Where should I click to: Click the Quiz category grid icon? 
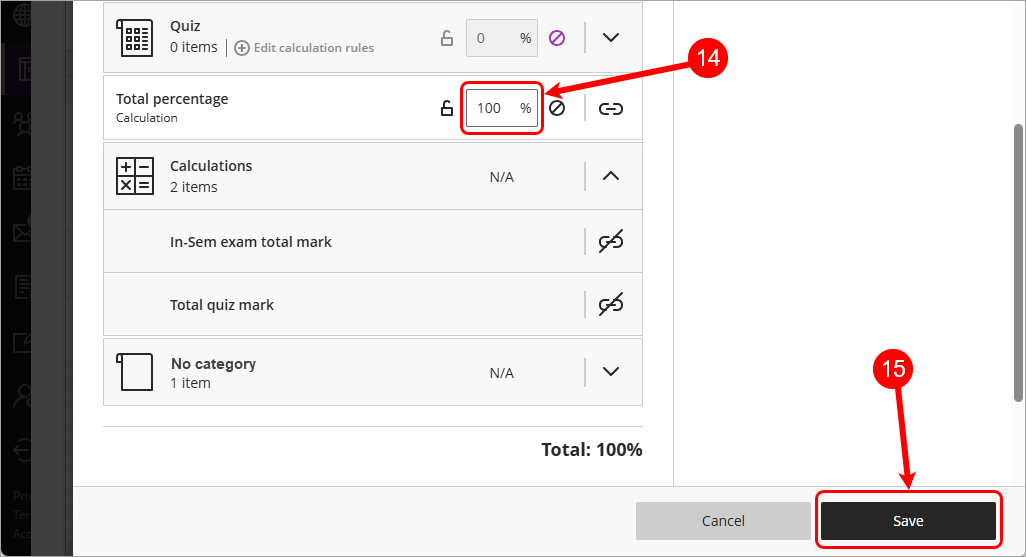135,37
